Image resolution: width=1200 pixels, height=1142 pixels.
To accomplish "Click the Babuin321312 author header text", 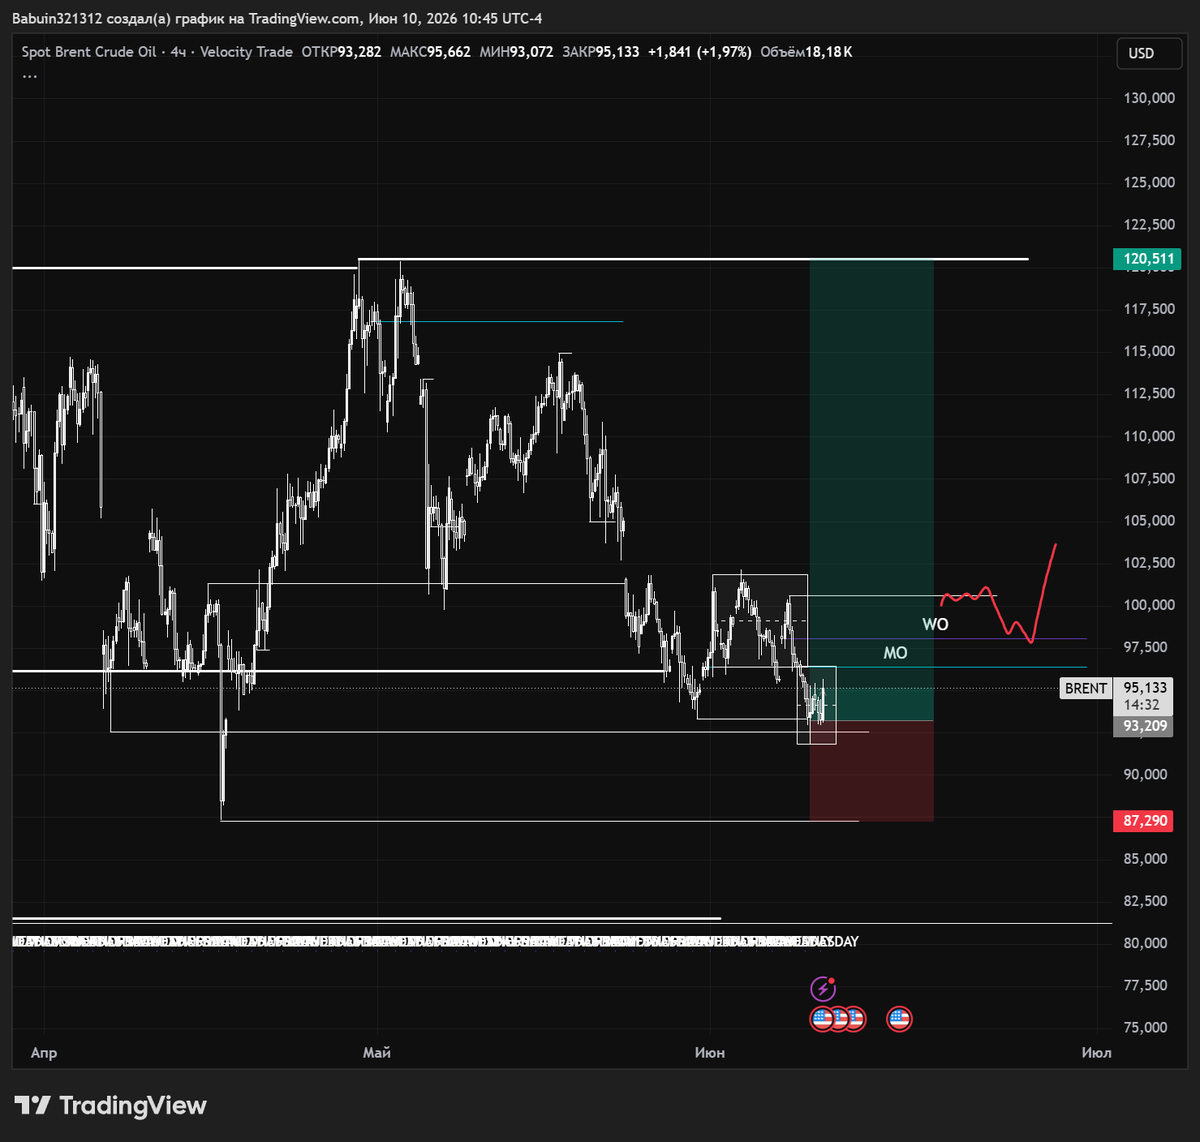I will click(57, 19).
